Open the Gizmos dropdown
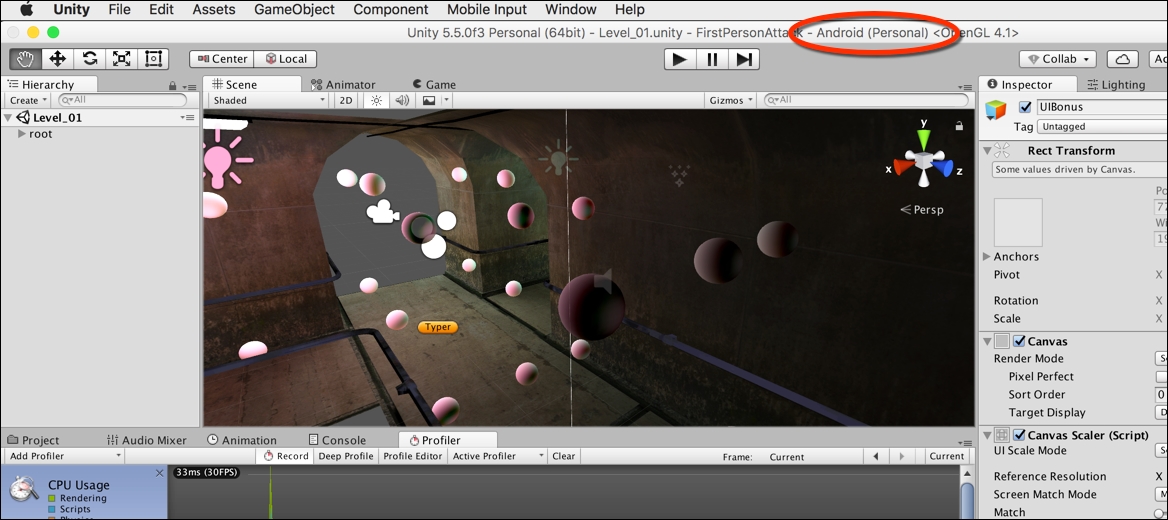This screenshot has height=520, width=1168. click(730, 100)
